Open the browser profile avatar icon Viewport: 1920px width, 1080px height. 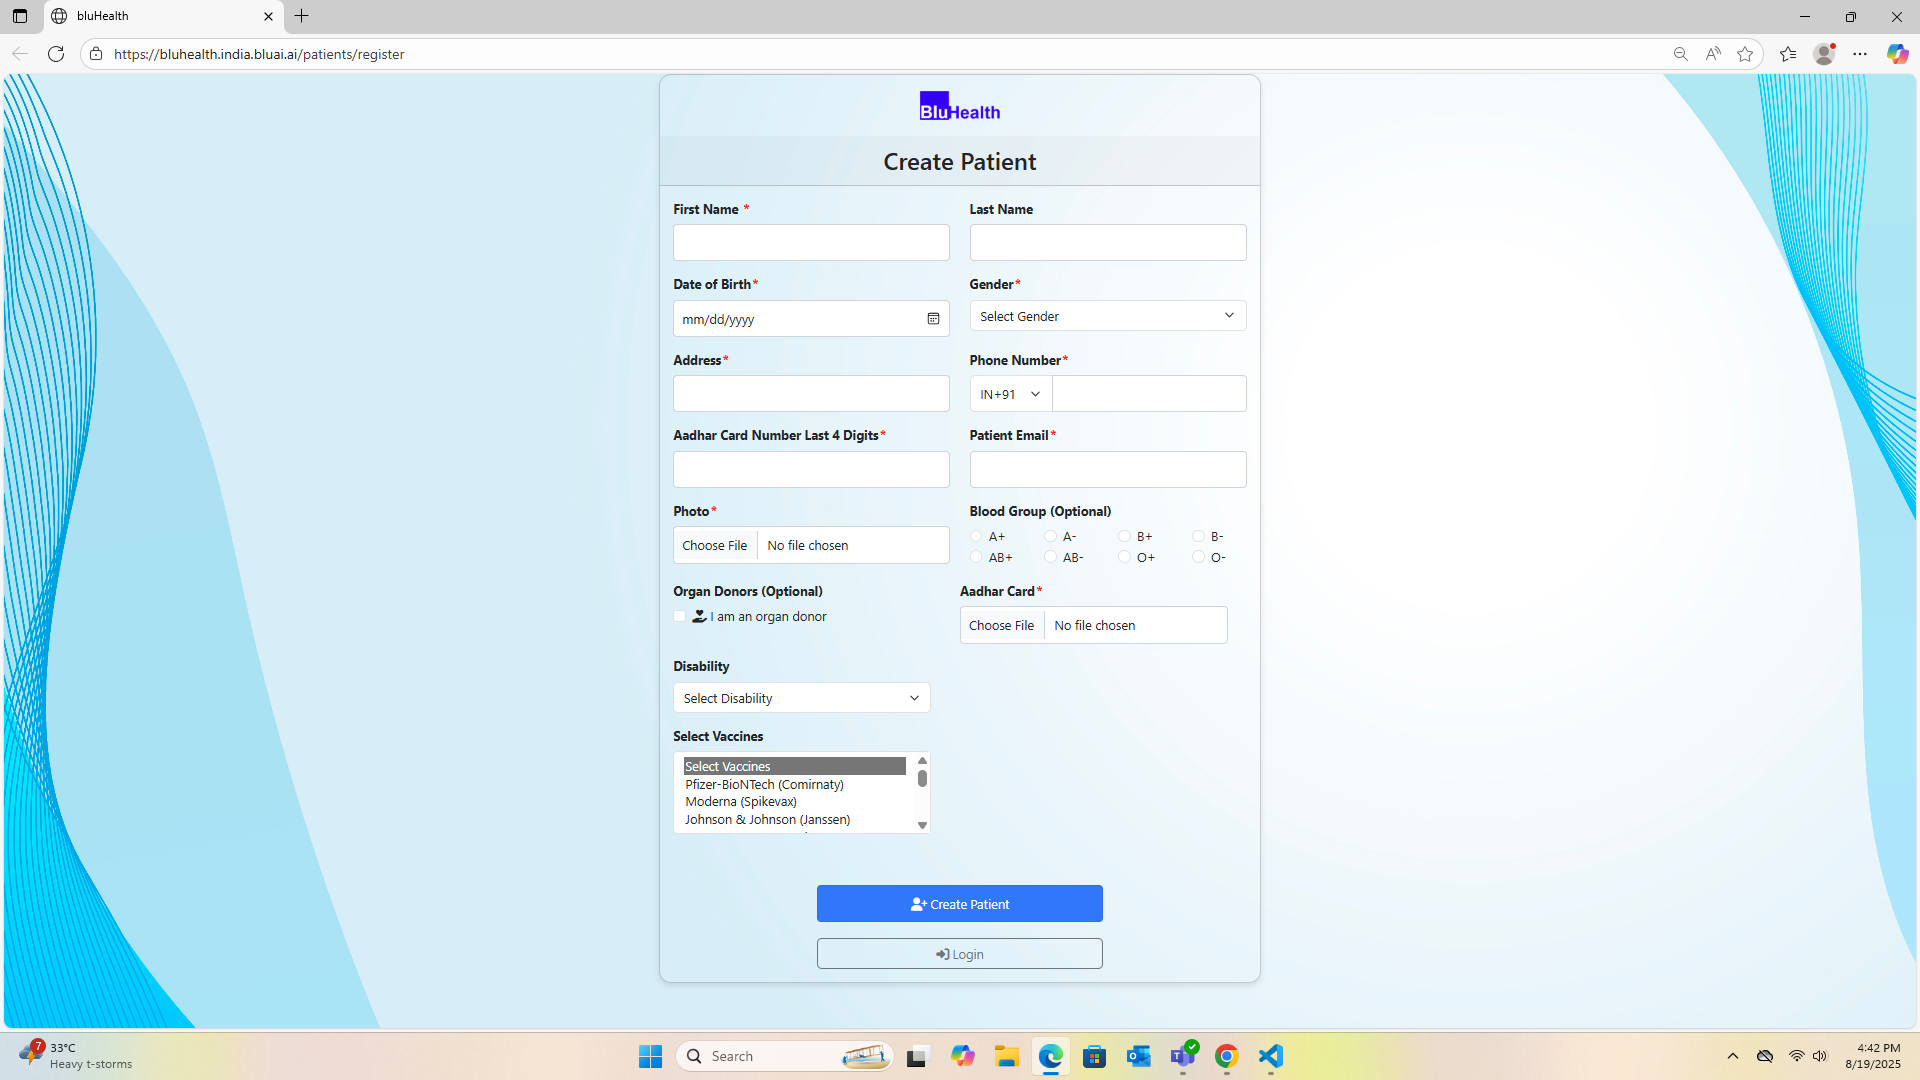coord(1824,54)
